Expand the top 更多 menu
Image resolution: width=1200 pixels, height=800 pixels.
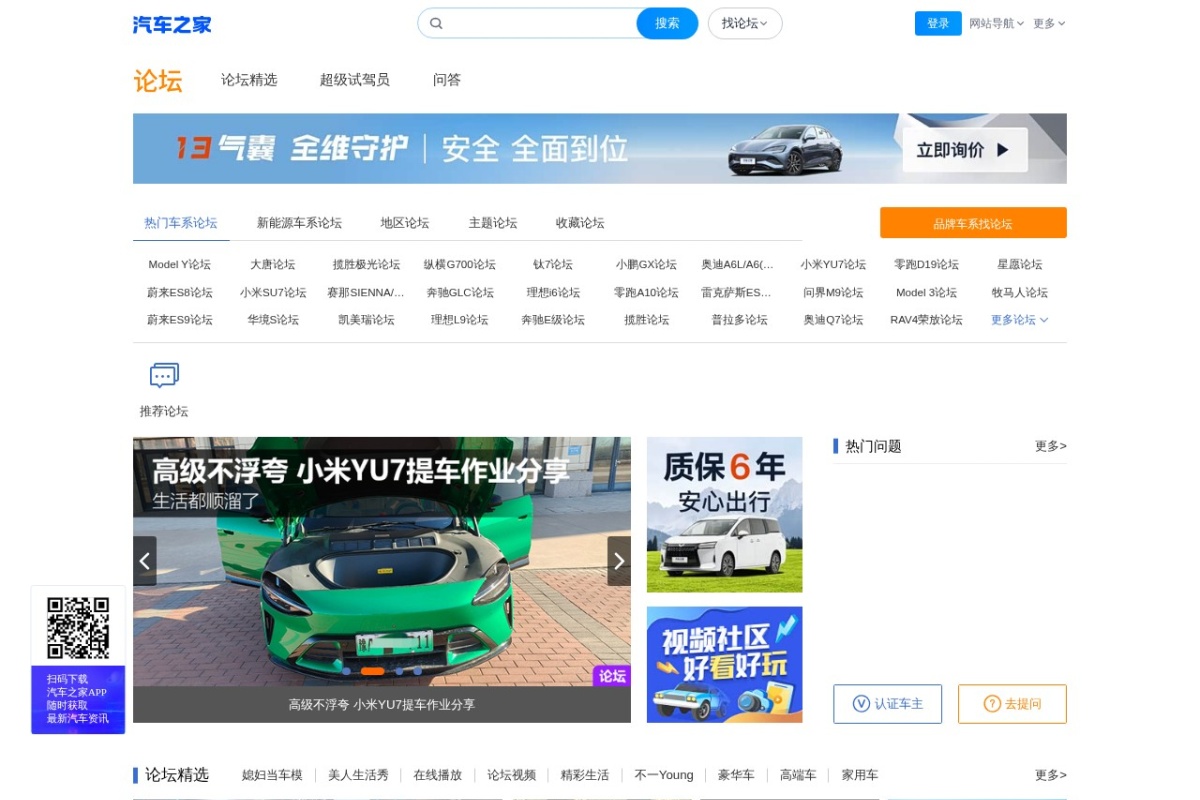coord(1049,23)
